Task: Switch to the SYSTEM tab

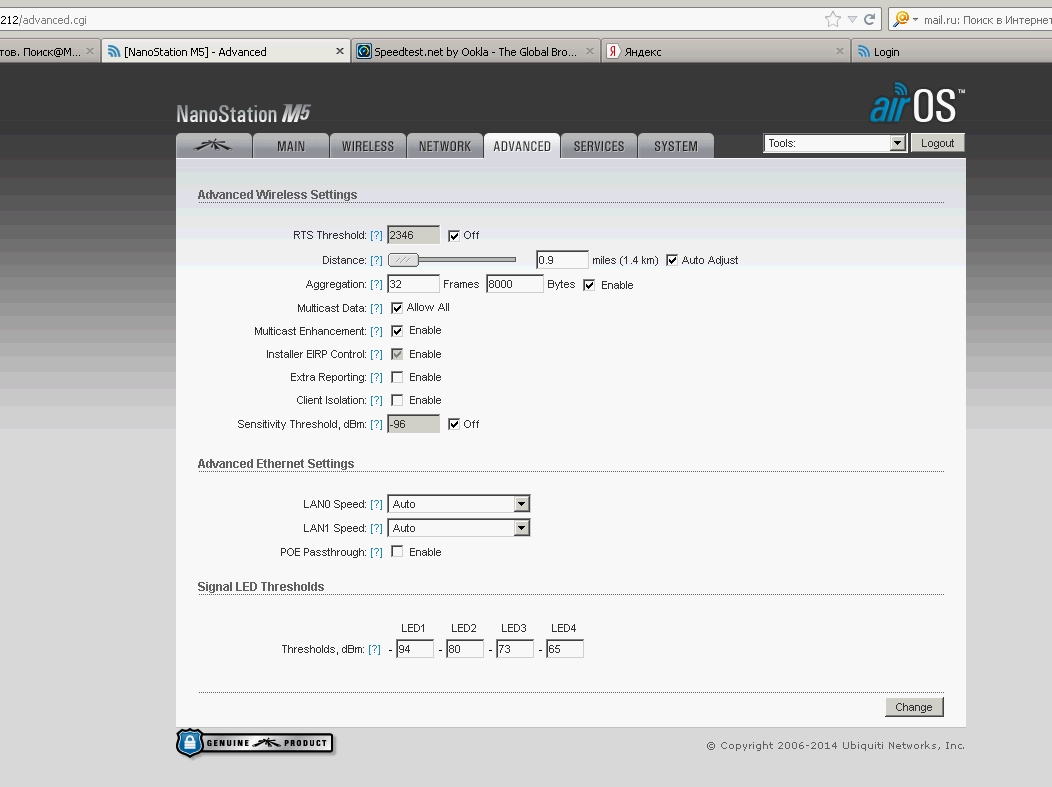Action: 676,146
